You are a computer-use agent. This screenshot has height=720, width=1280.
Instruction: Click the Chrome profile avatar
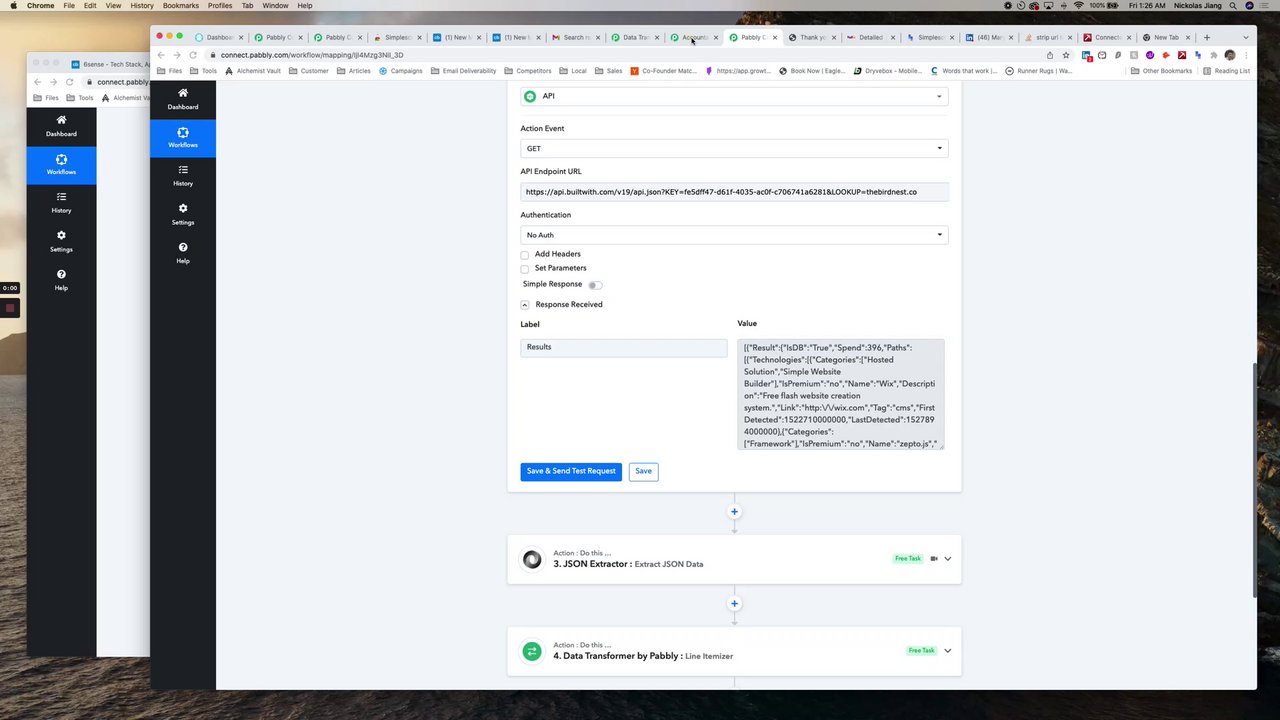pyautogui.click(x=1230, y=55)
